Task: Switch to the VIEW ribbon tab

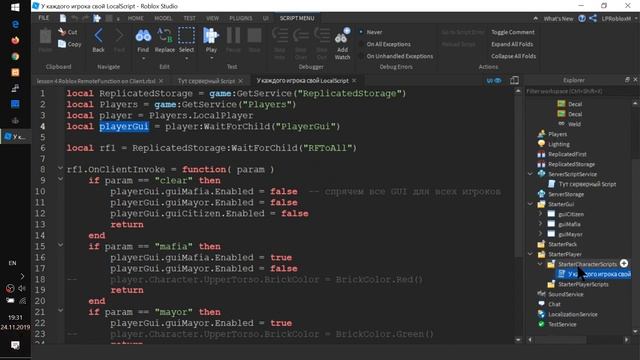Action: pos(212,18)
